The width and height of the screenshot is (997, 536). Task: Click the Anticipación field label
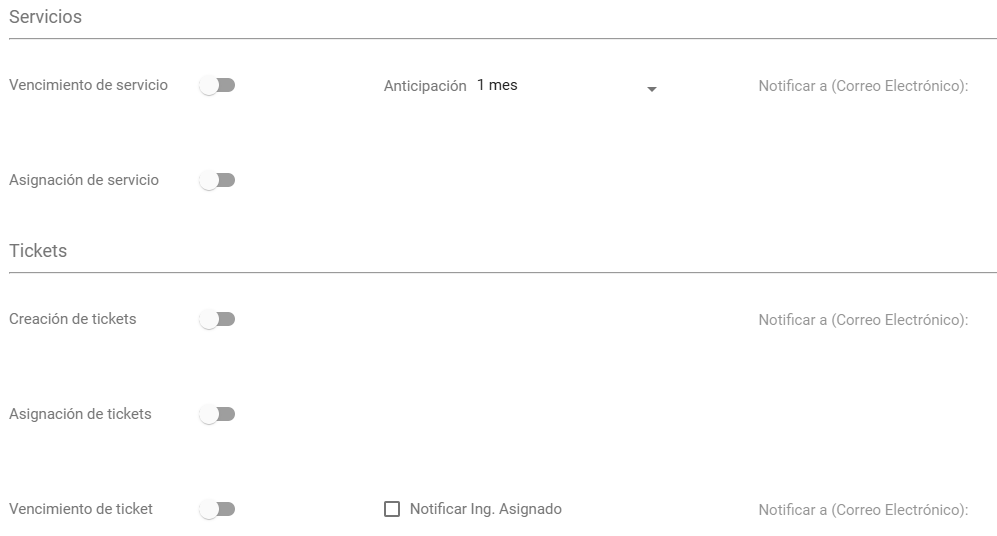(x=425, y=86)
